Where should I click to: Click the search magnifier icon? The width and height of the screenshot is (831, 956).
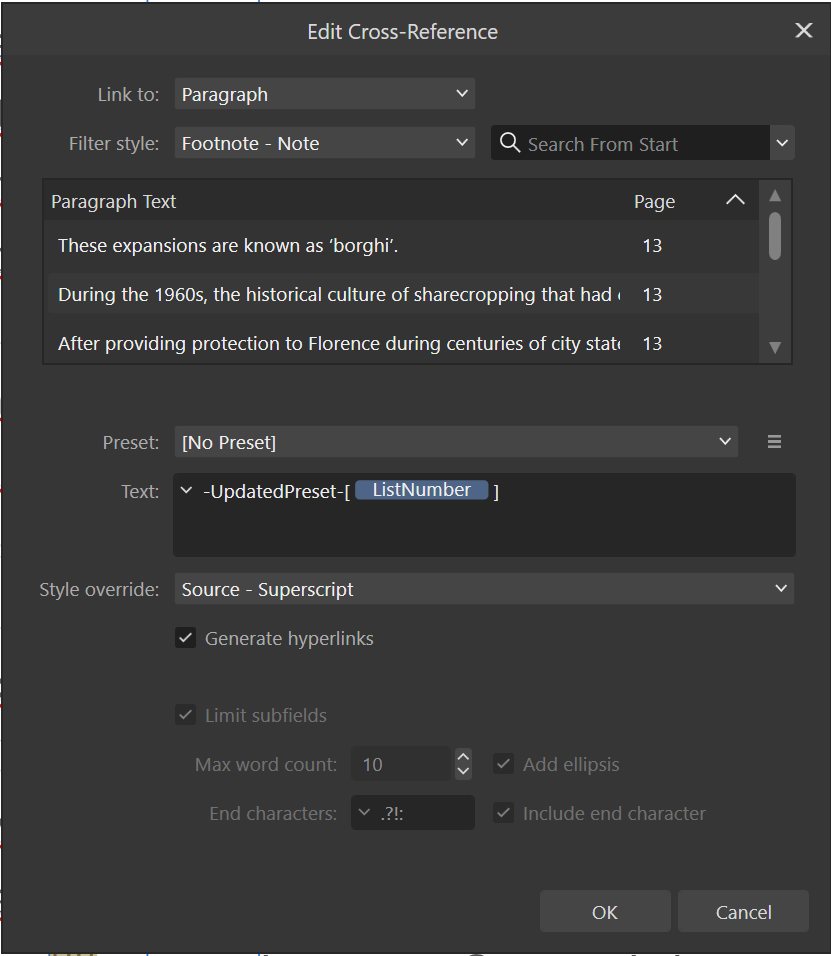pos(510,143)
